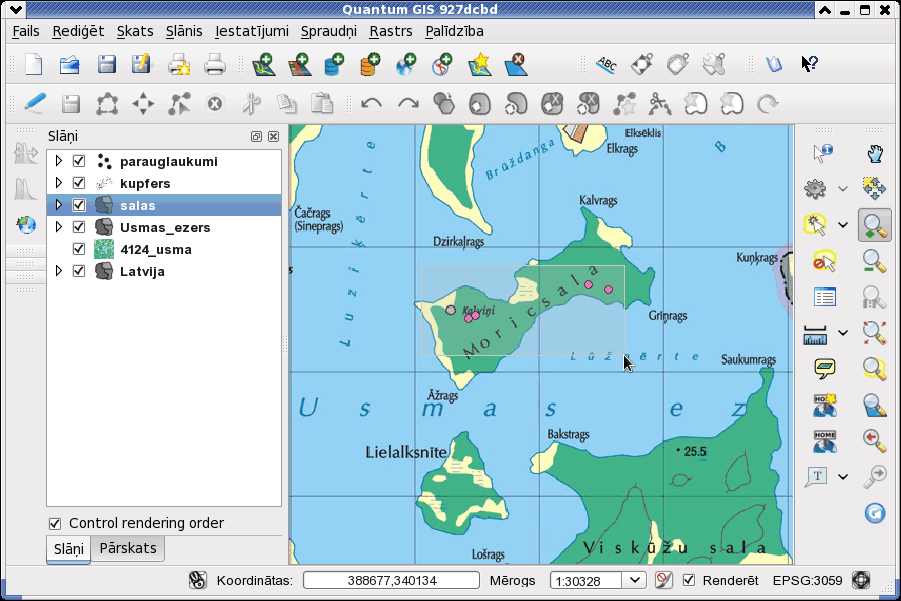The image size is (901, 601).
Task: Click the Koordinātas input field
Action: [x=391, y=580]
